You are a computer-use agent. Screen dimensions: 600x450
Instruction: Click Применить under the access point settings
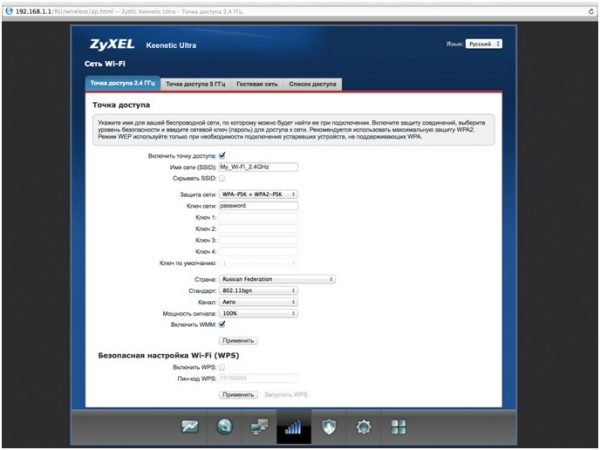(238, 341)
